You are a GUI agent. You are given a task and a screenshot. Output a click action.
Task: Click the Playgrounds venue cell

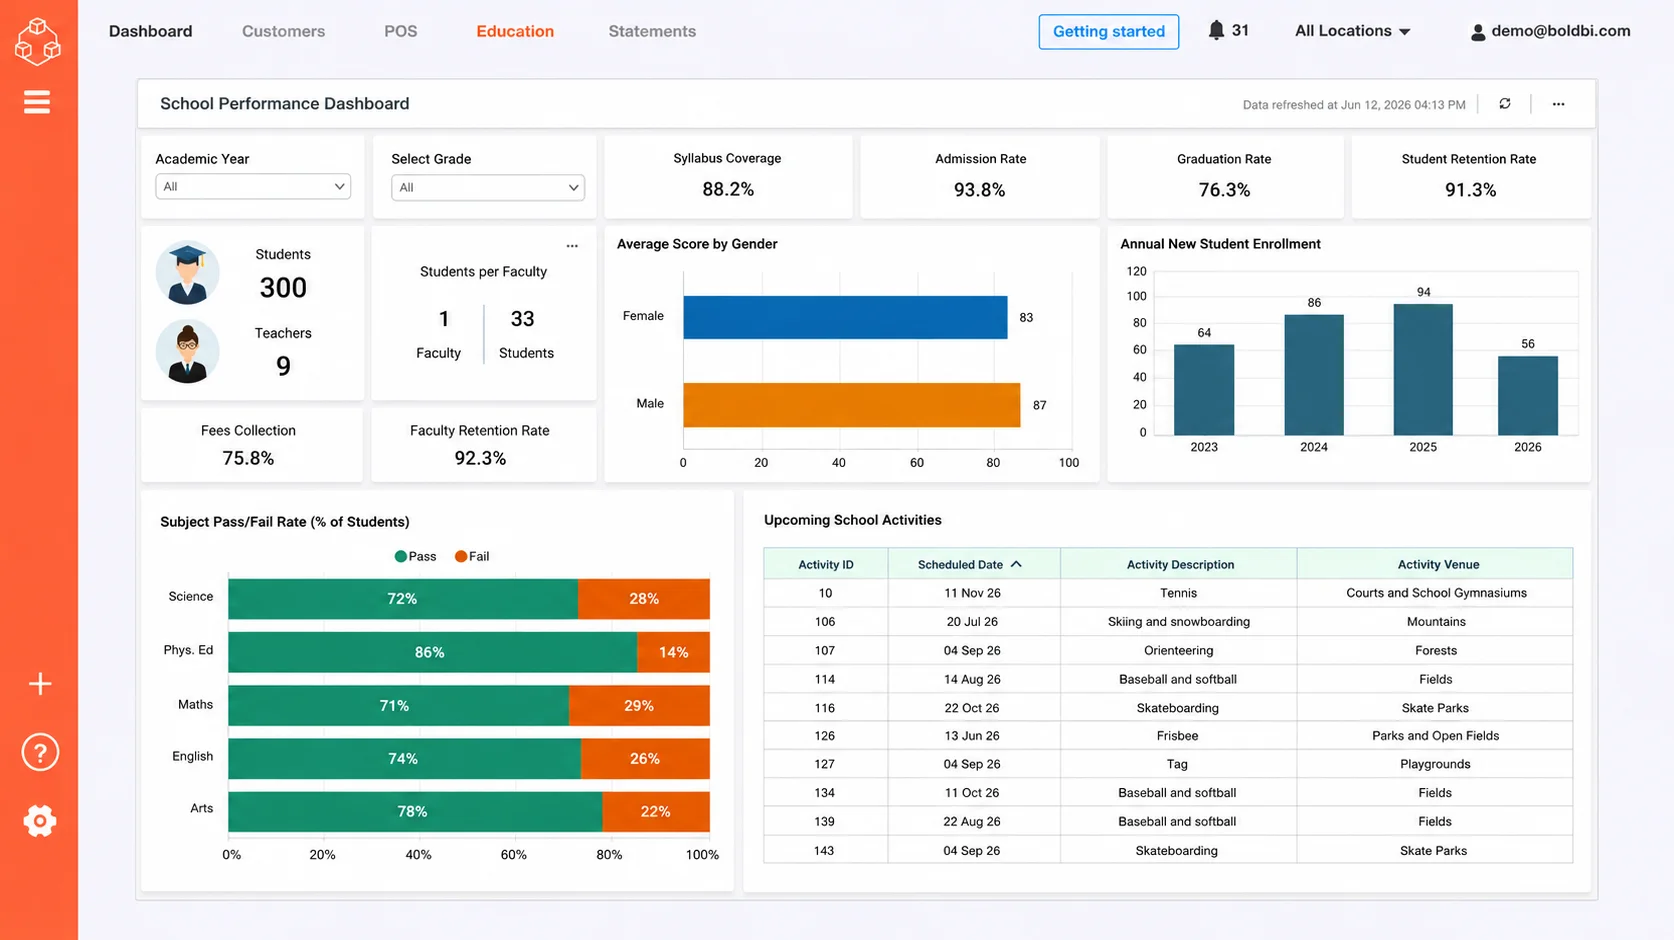pos(1435,764)
